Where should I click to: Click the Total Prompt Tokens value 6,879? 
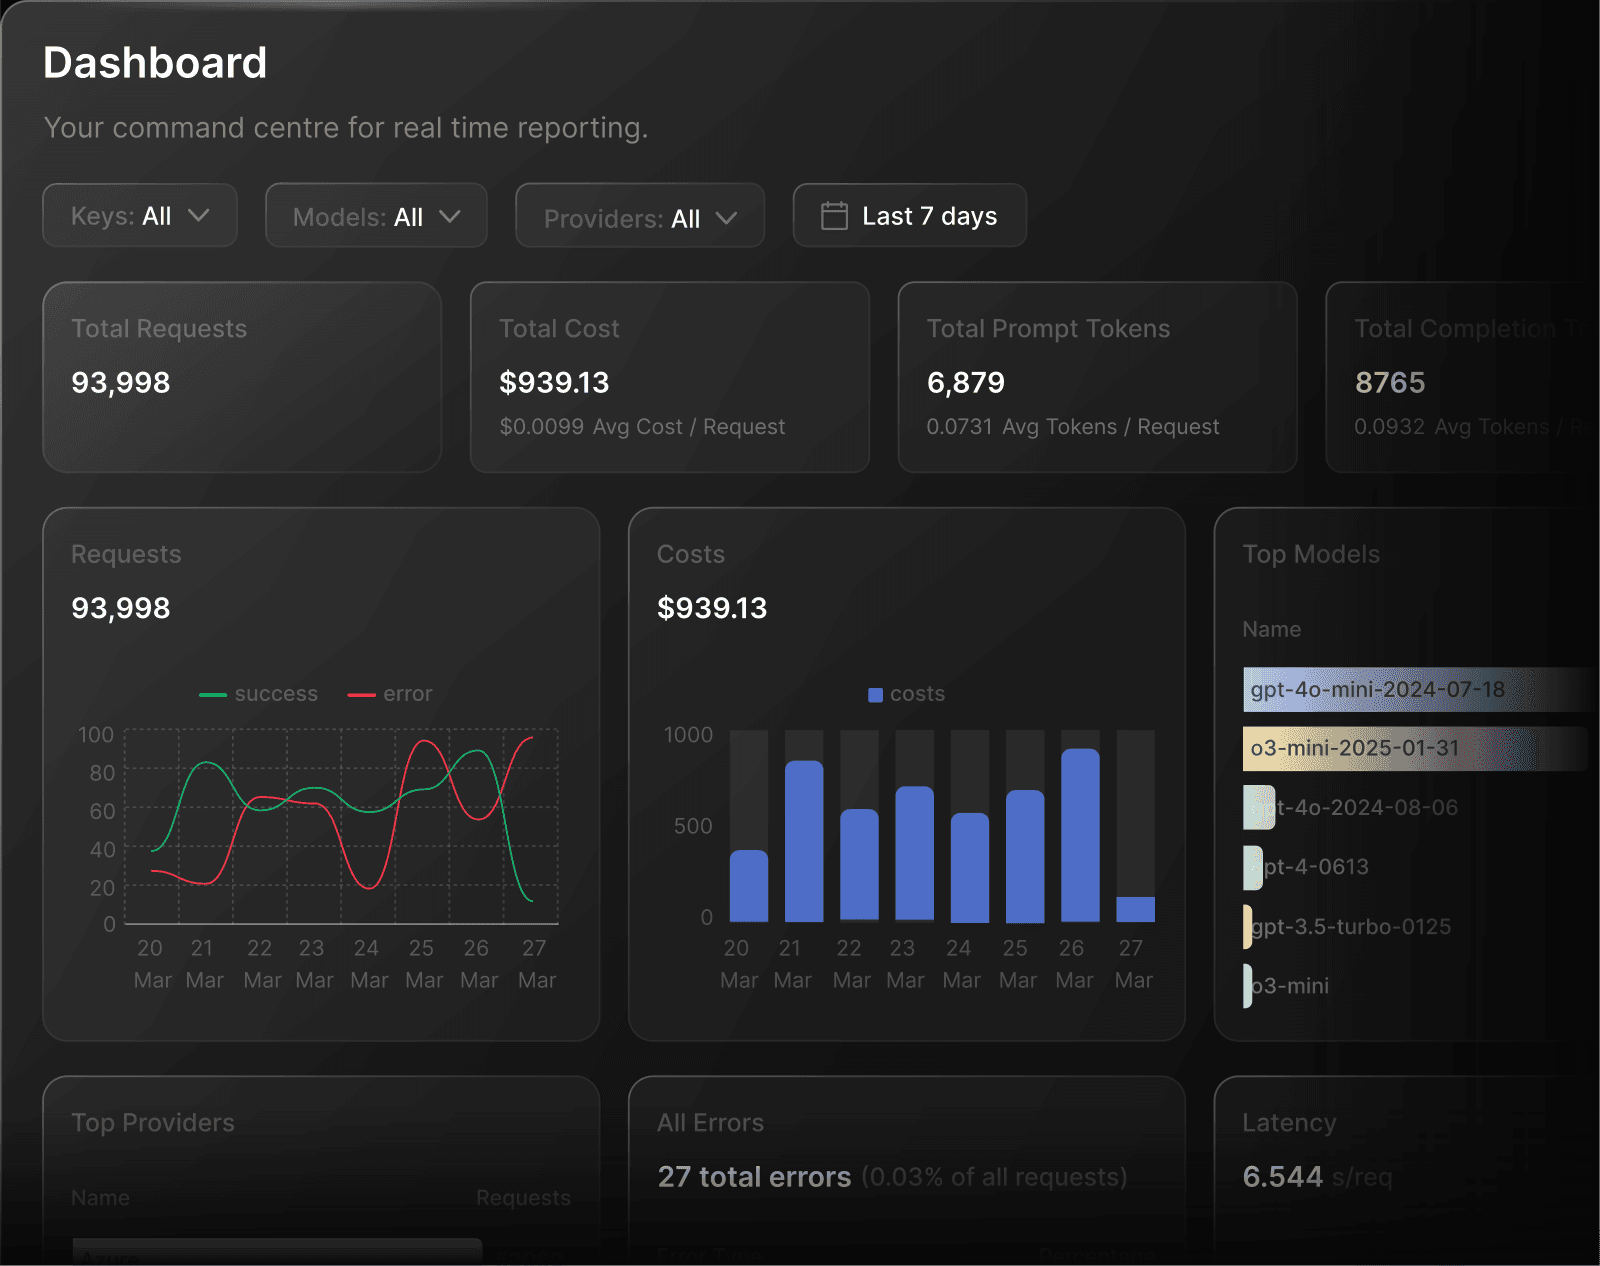965,382
